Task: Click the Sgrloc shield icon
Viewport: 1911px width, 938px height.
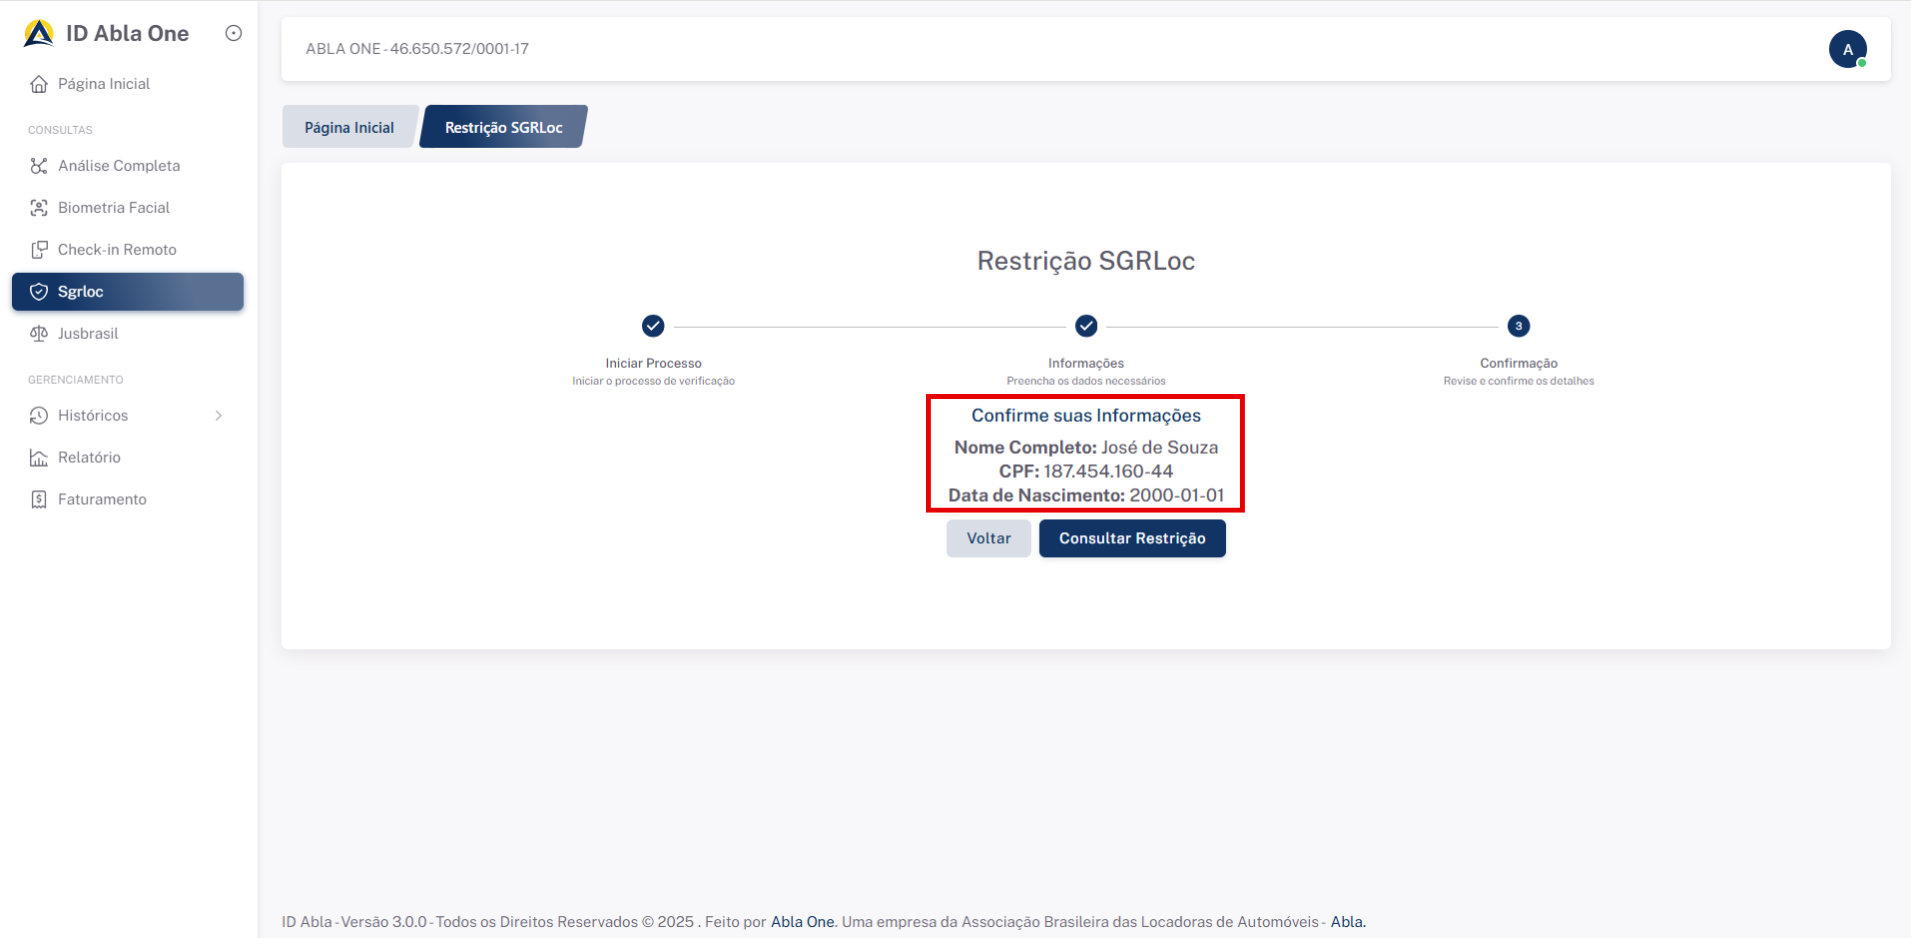Action: [x=39, y=292]
